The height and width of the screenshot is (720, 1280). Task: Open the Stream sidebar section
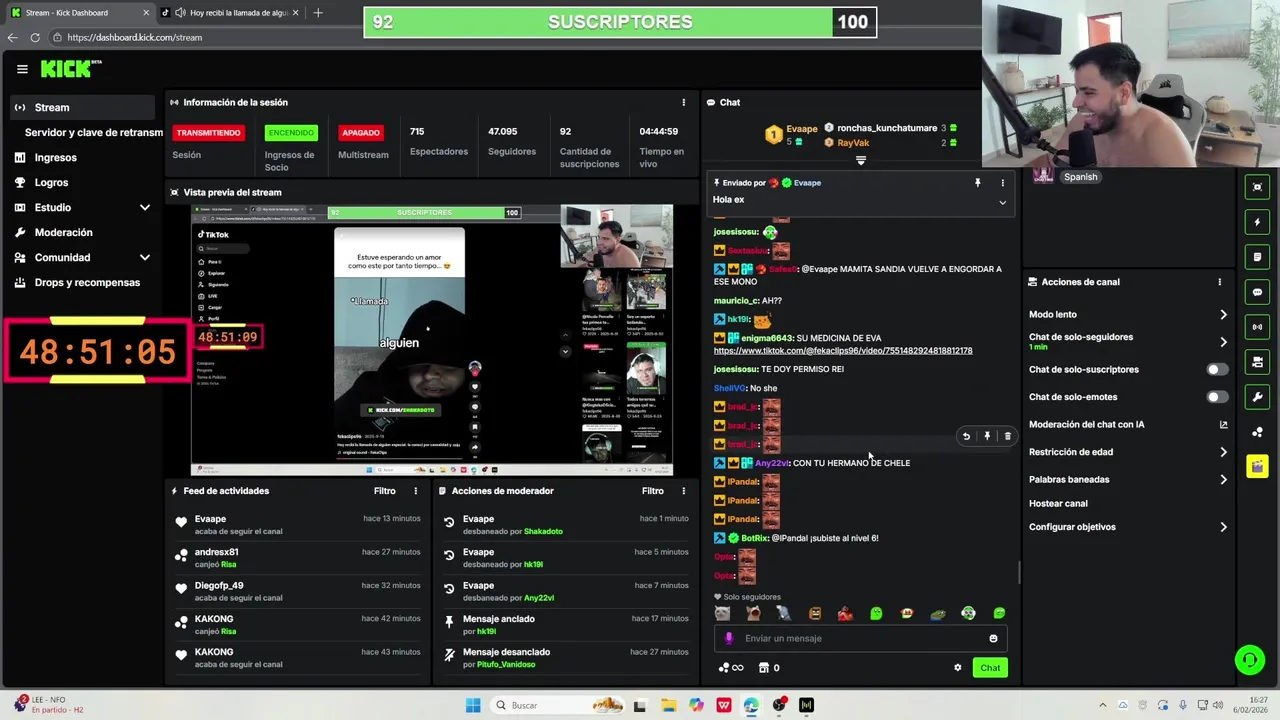click(82, 107)
